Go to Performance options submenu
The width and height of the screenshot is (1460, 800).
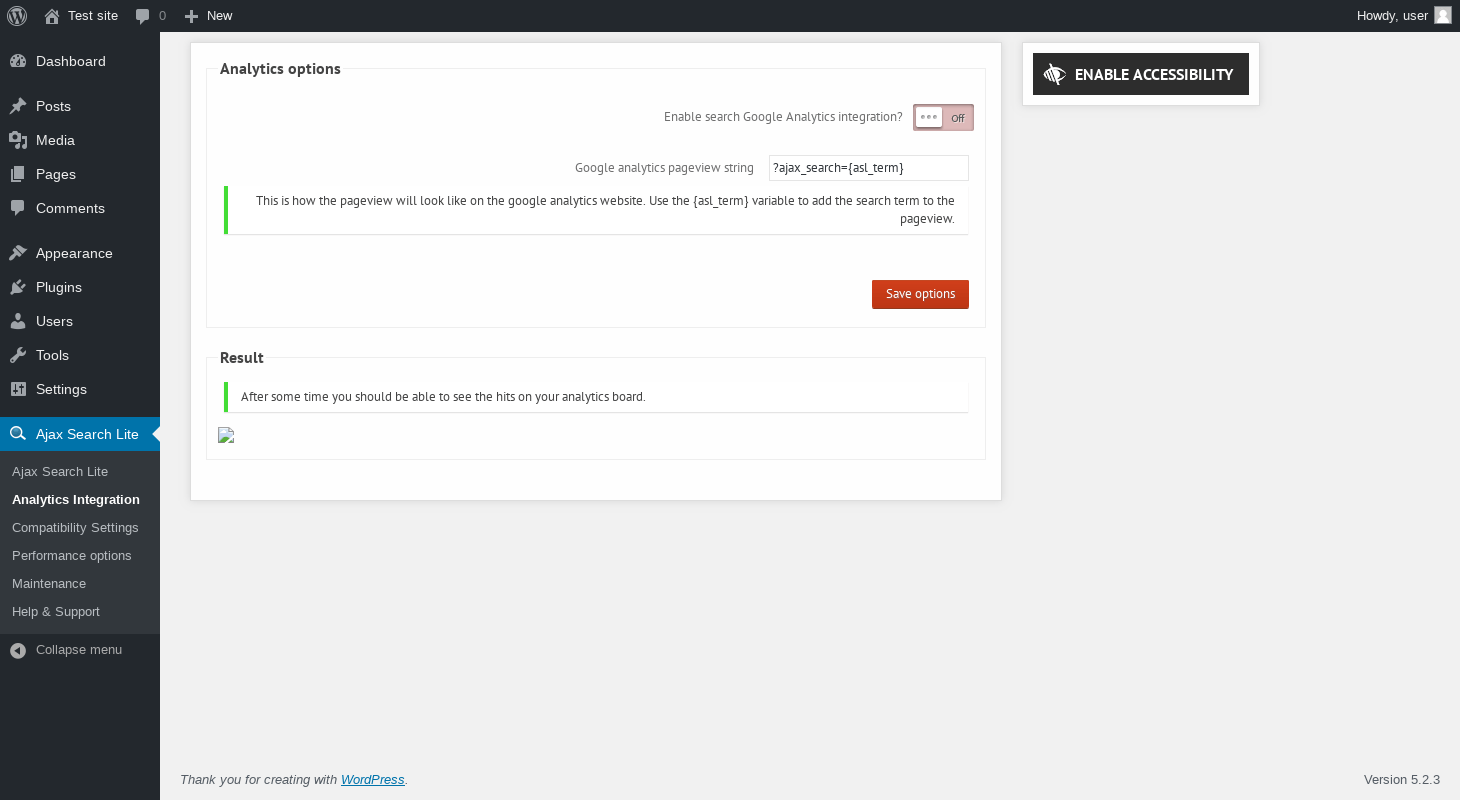[x=72, y=555]
